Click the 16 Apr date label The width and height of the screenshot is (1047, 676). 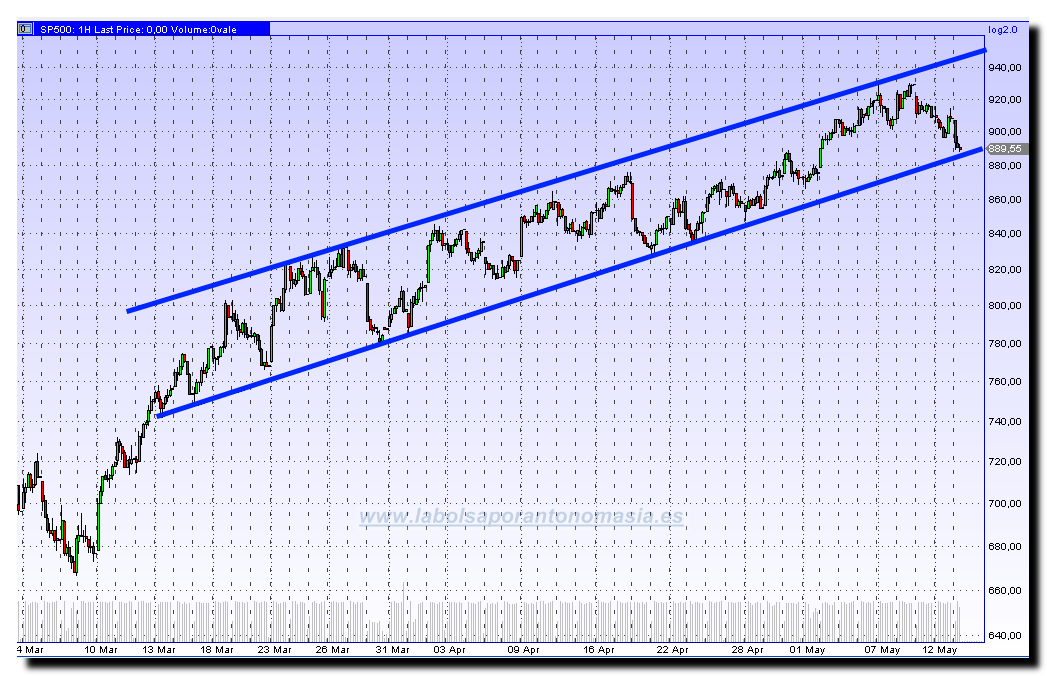(x=598, y=649)
